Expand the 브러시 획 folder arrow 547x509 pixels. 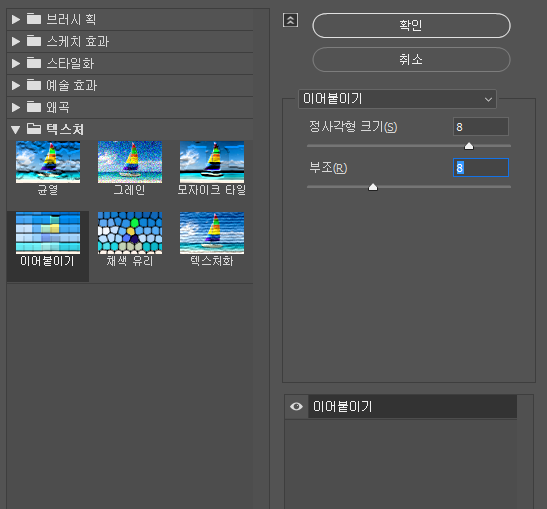click(16, 20)
